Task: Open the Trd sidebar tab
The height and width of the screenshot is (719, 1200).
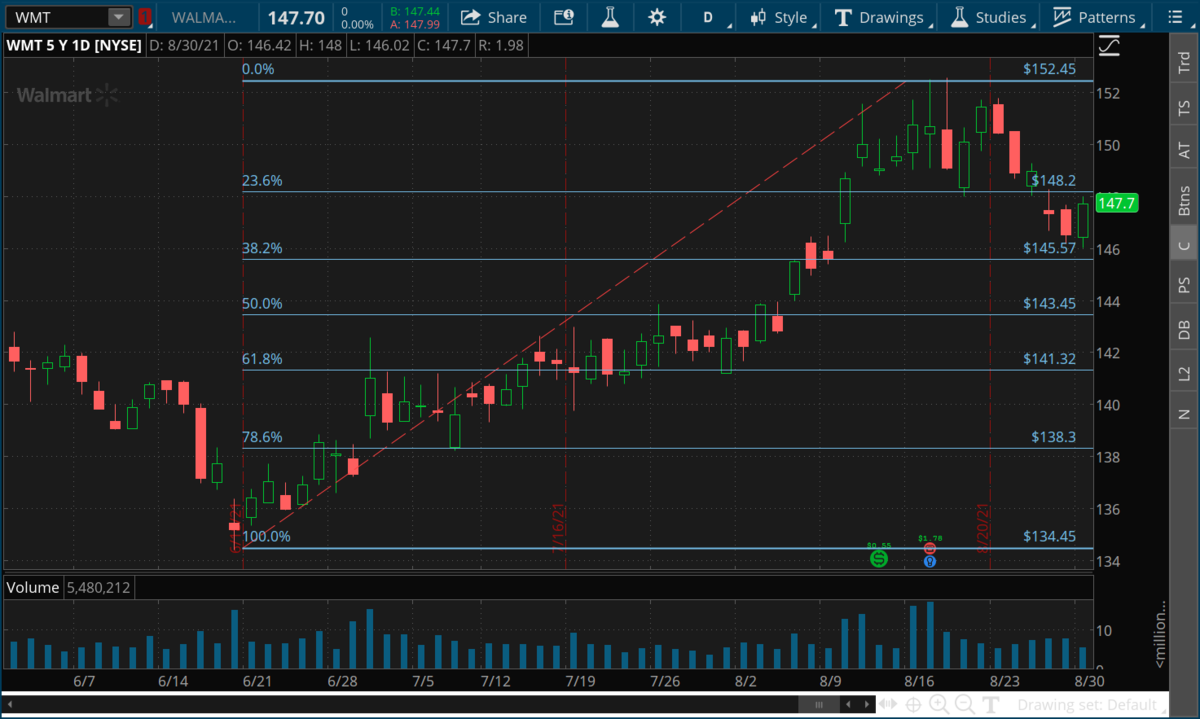Action: [x=1184, y=62]
